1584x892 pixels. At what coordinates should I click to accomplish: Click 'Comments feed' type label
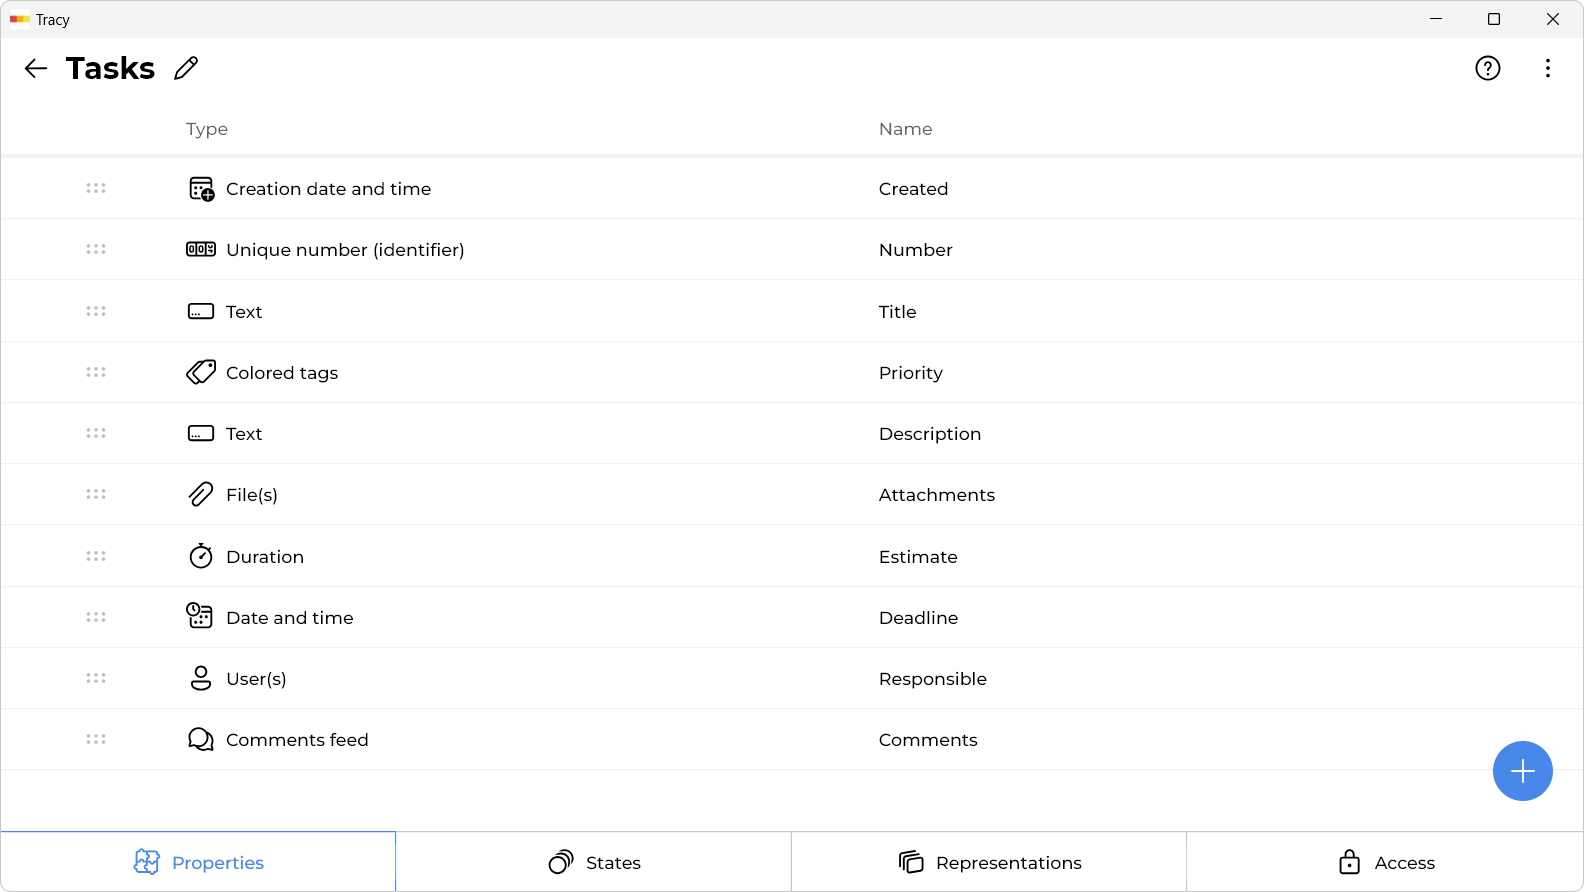(x=297, y=740)
